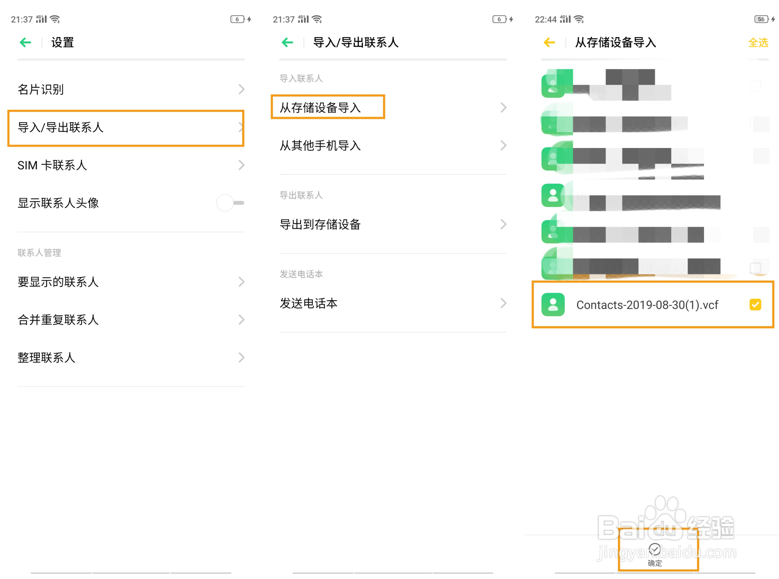Toggle the 显示联系人头像 switch
The width and height of the screenshot is (779, 579).
click(230, 203)
